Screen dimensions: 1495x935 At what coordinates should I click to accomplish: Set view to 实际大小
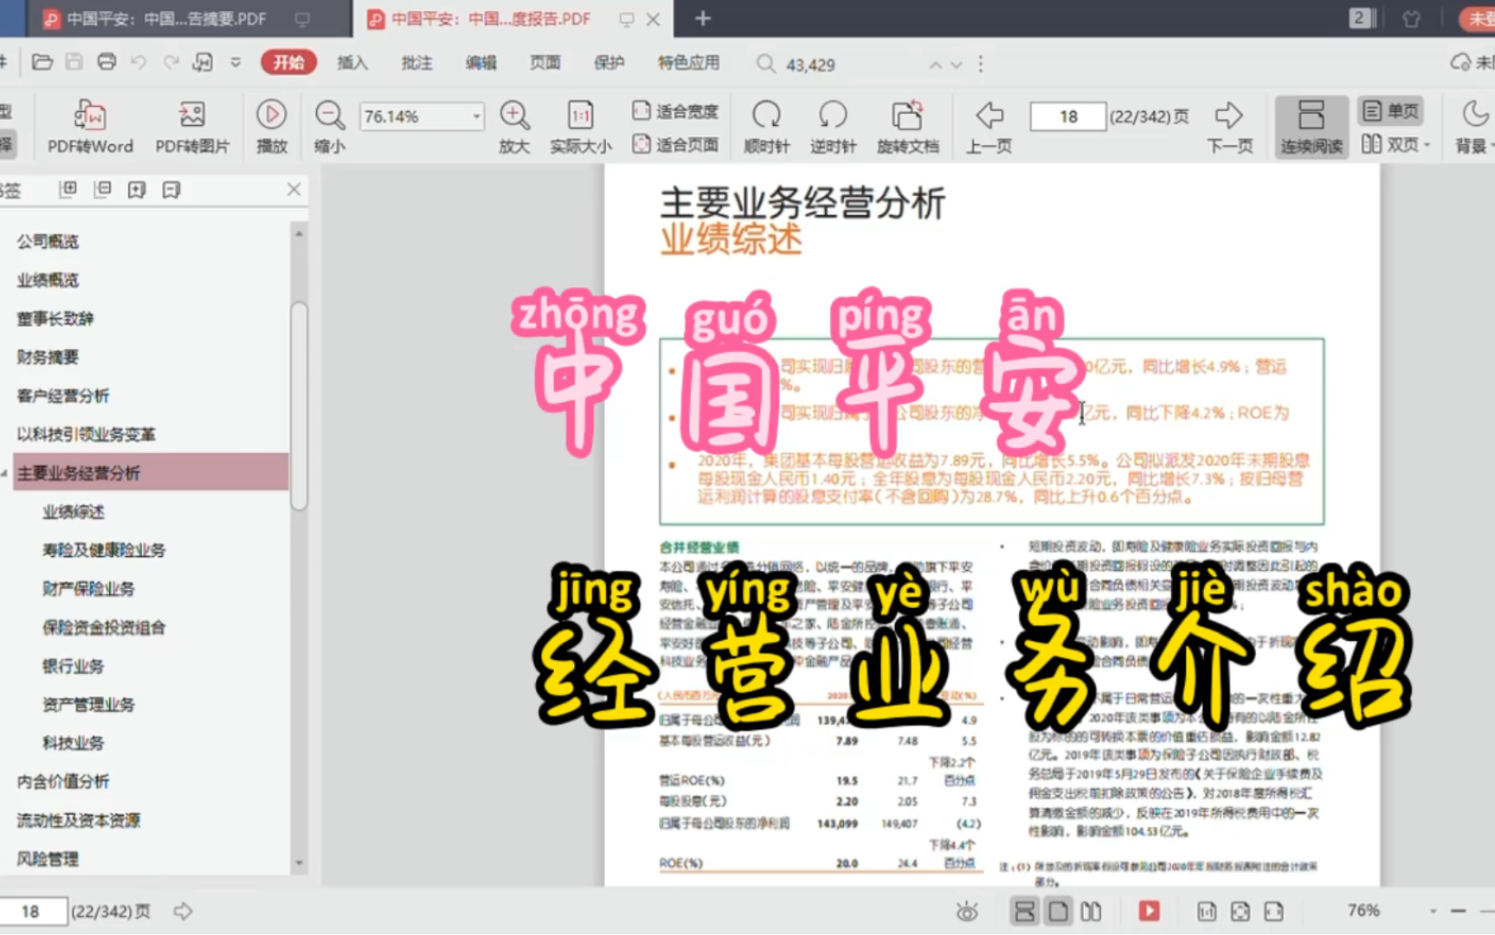[580, 127]
